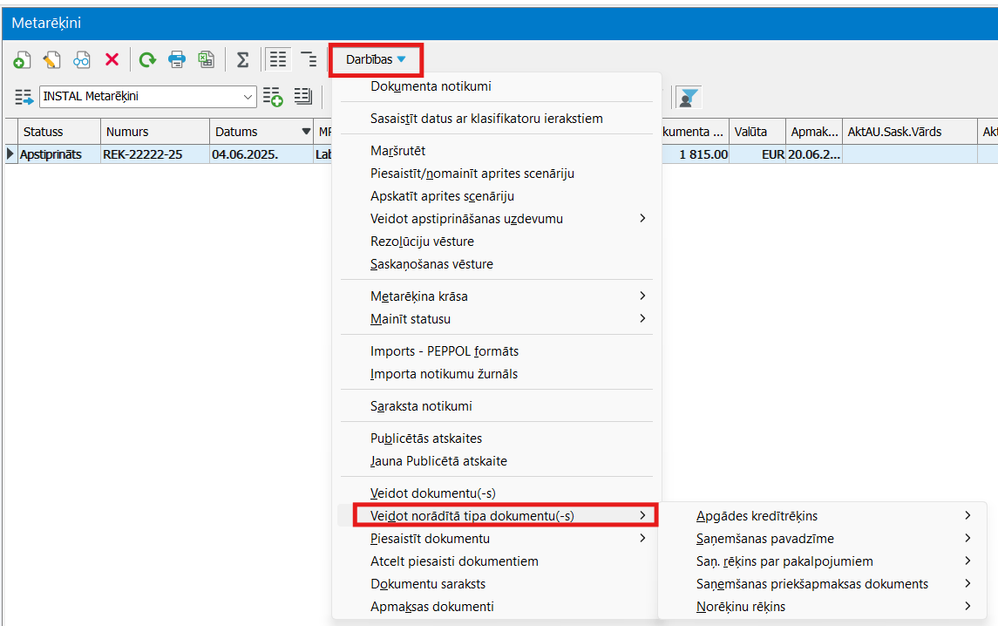This screenshot has height=626, width=998.
Task: Open the Darbības dropdown menu
Action: [376, 60]
